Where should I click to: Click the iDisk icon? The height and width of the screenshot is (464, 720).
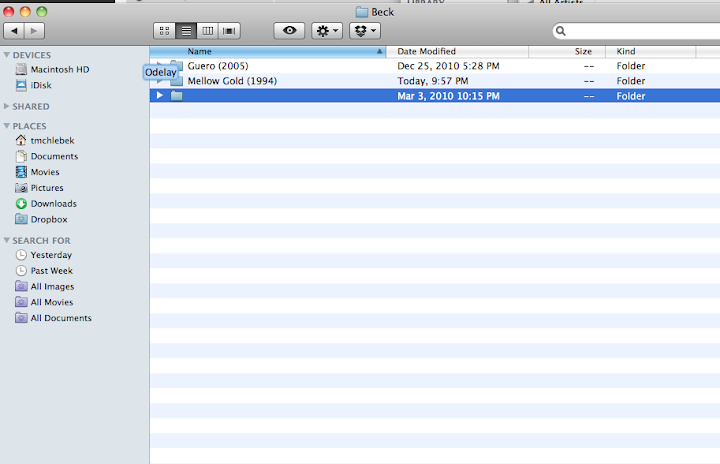click(21, 85)
